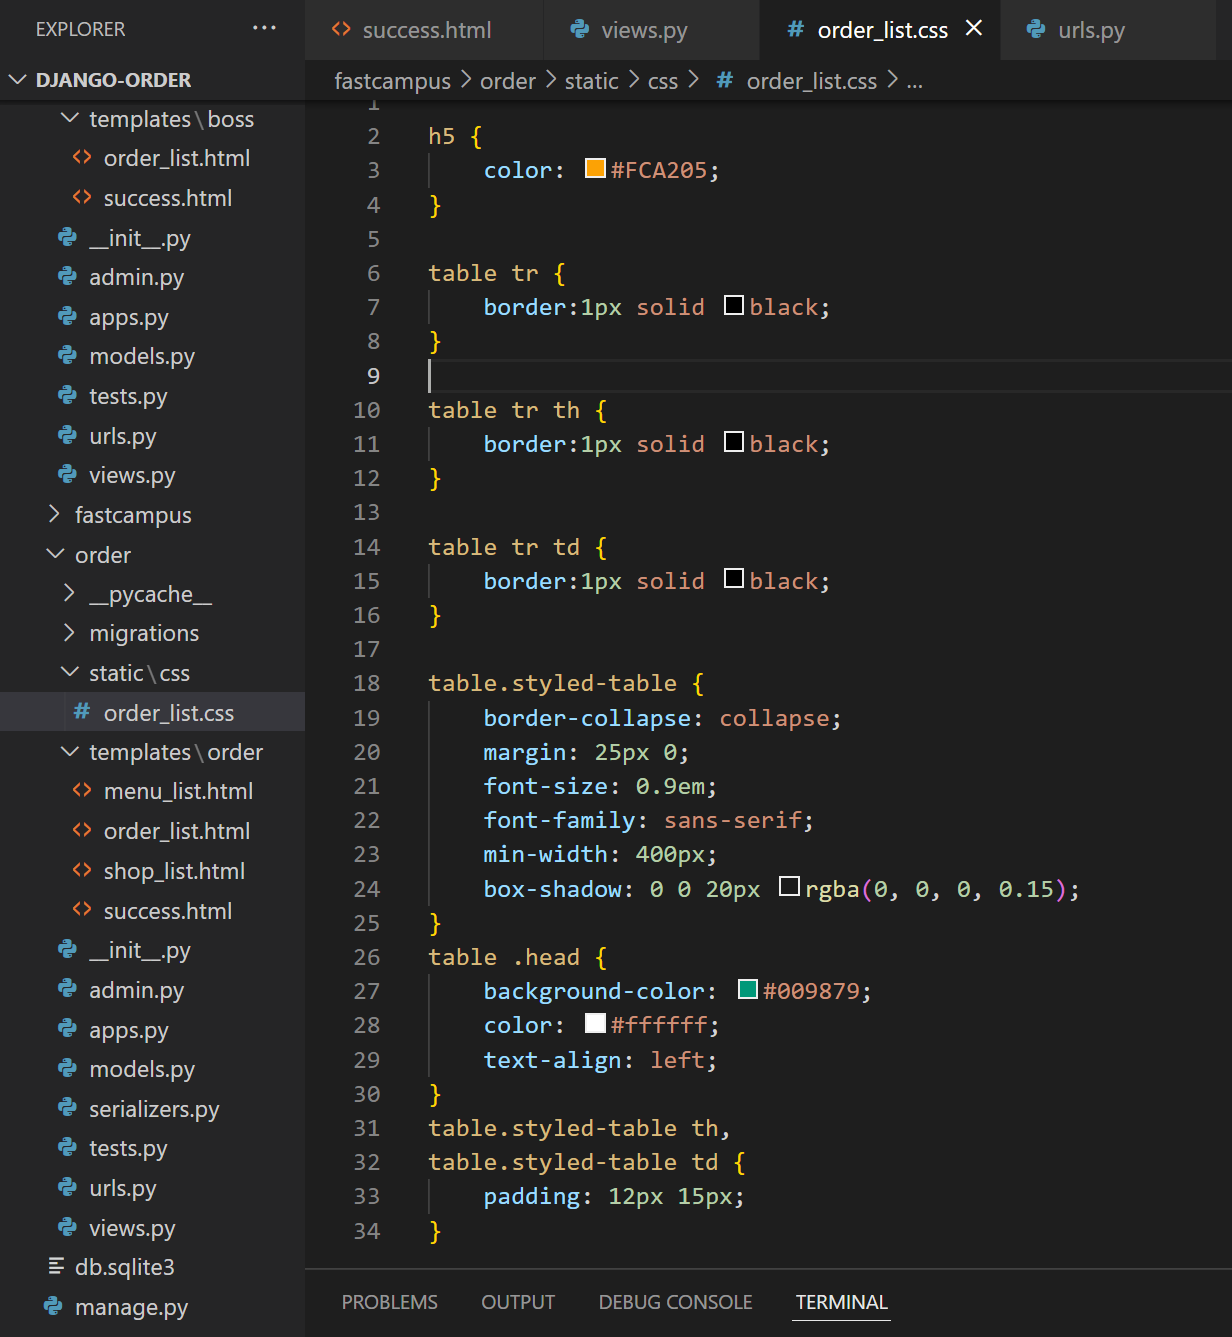Screen dimensions: 1232x1337
Task: Click line number 18 in gutter
Action: click(367, 683)
